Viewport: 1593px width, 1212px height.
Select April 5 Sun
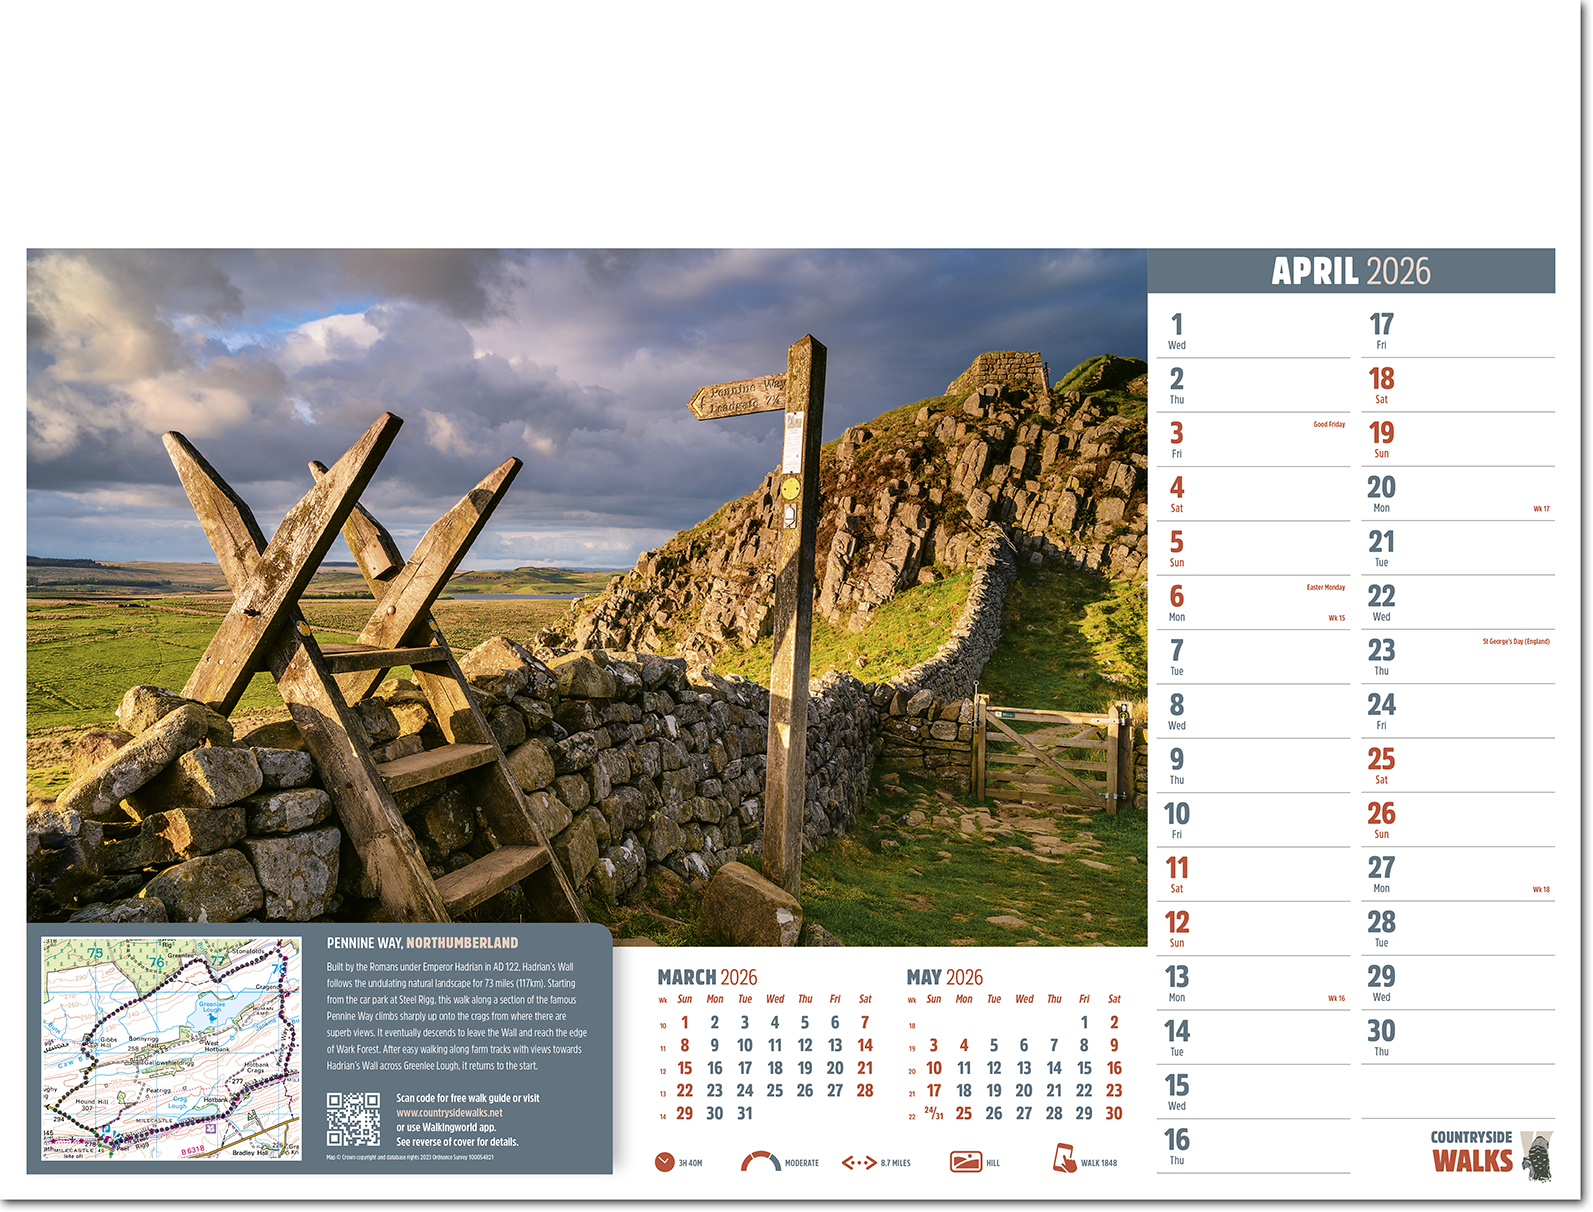[x=1177, y=548]
